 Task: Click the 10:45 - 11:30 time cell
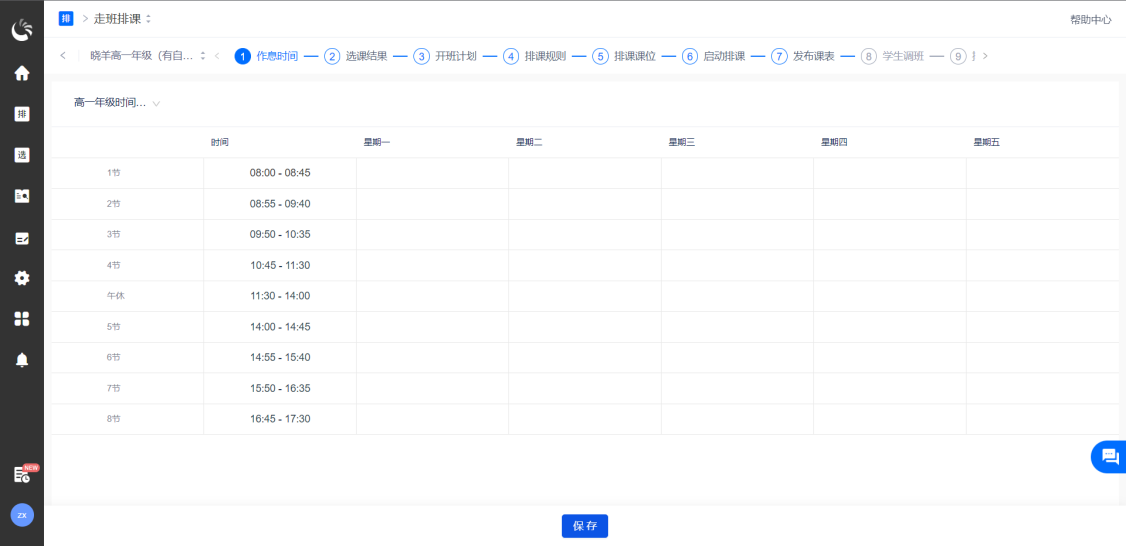[x=280, y=266]
